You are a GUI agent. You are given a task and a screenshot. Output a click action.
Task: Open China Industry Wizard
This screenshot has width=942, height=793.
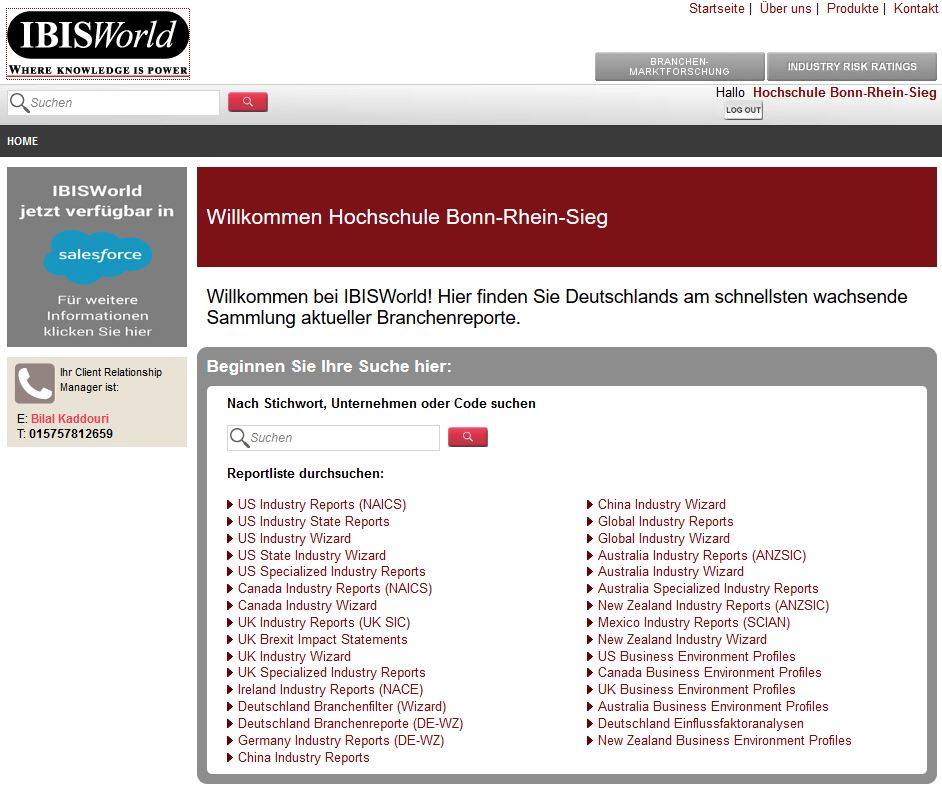click(662, 505)
